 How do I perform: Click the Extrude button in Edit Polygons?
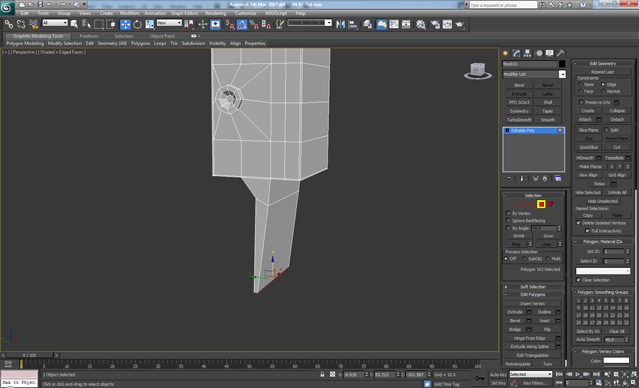point(515,312)
